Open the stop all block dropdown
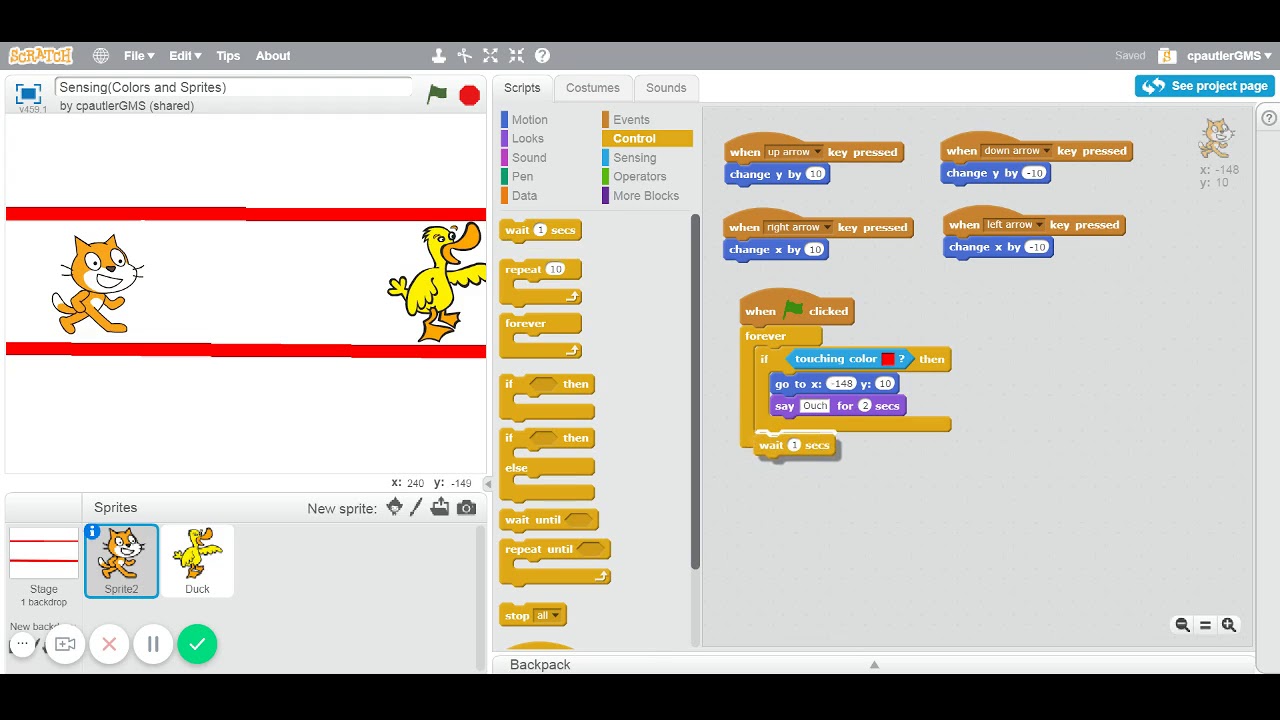The height and width of the screenshot is (720, 1280). coord(548,615)
